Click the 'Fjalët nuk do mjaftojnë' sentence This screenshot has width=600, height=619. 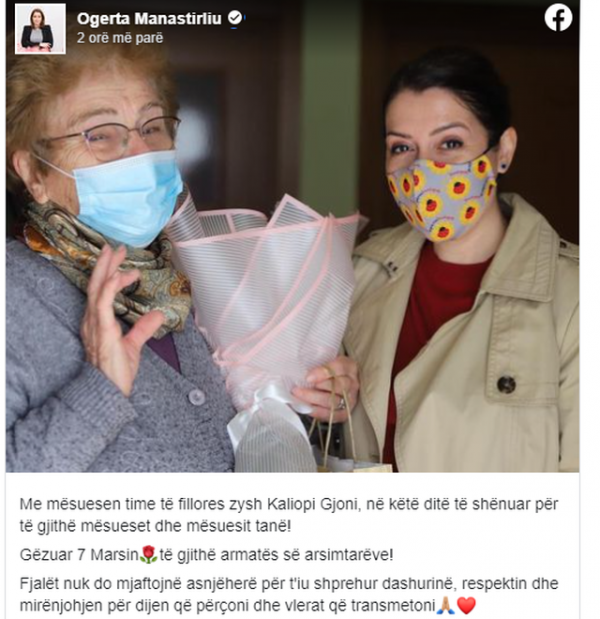tap(289, 594)
